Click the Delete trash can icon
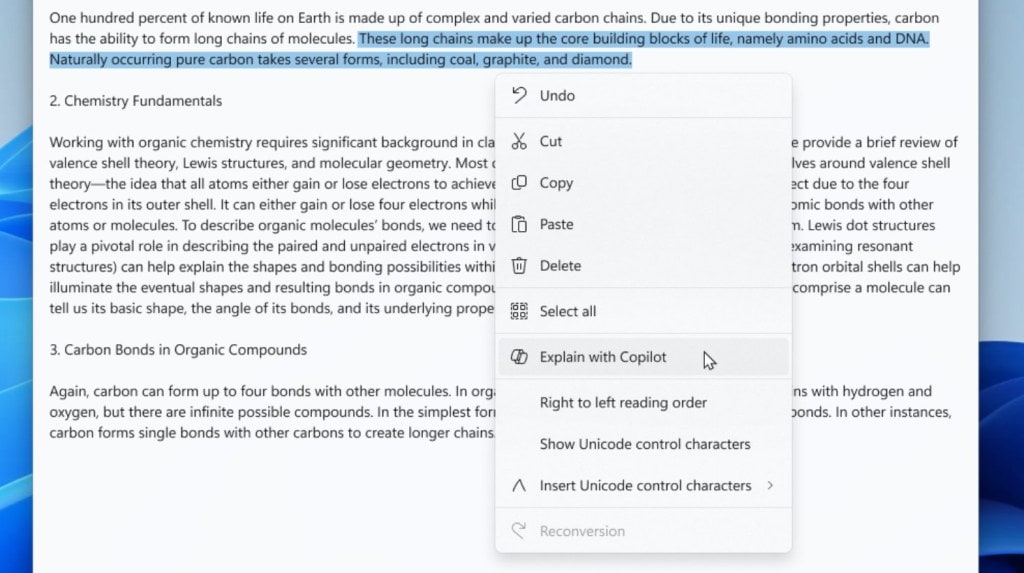 [x=518, y=265]
